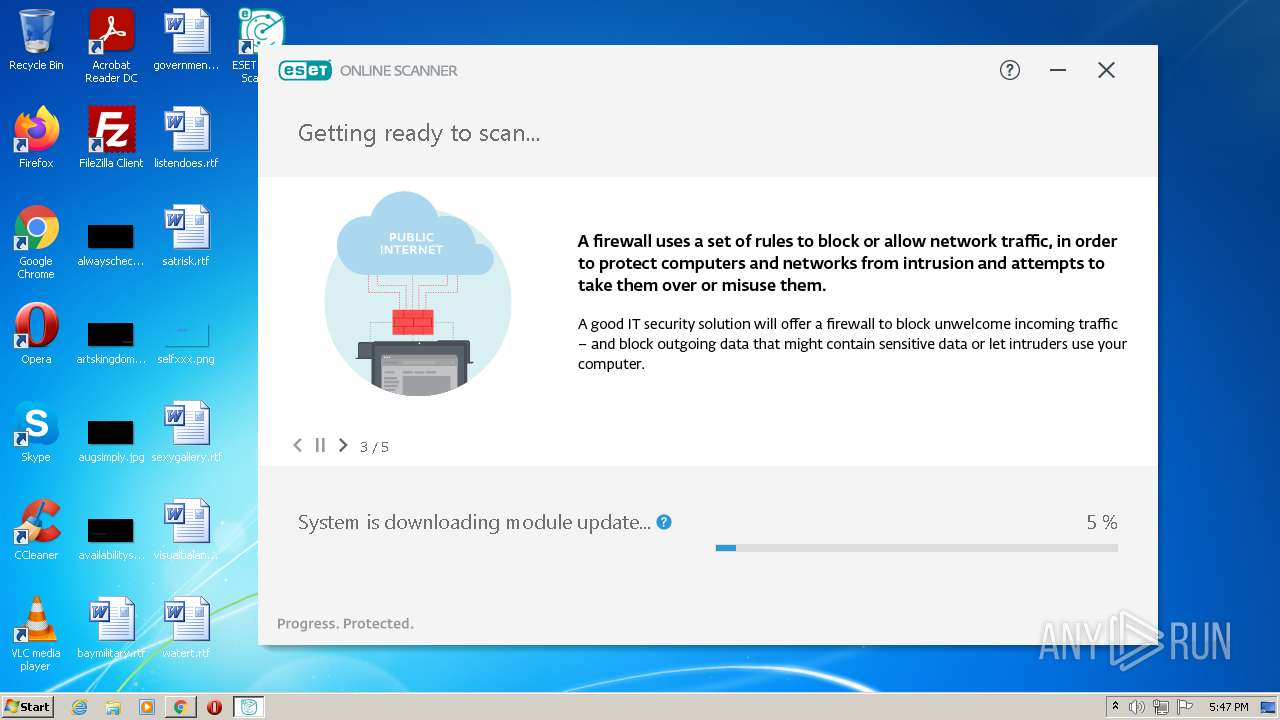Screen dimensions: 1280x720
Task: Open Windows Explorer from the taskbar
Action: click(113, 707)
